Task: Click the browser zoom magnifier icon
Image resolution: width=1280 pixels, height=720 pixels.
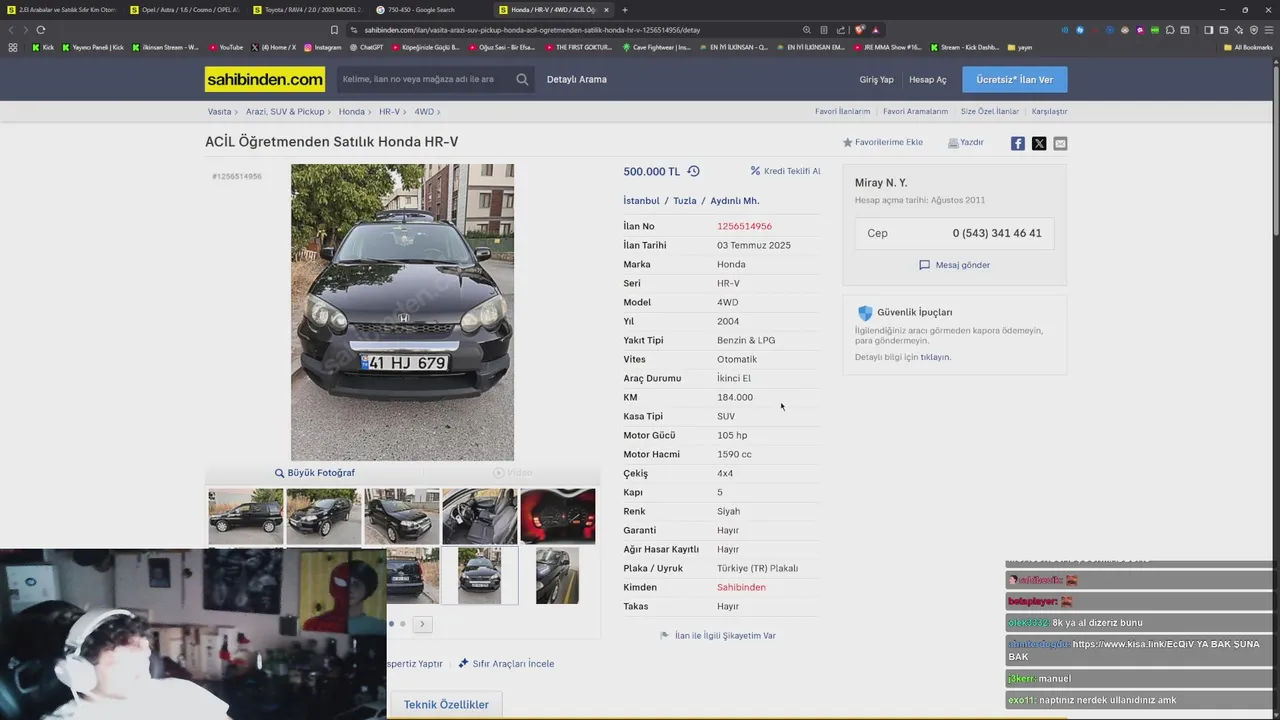Action: tap(807, 30)
